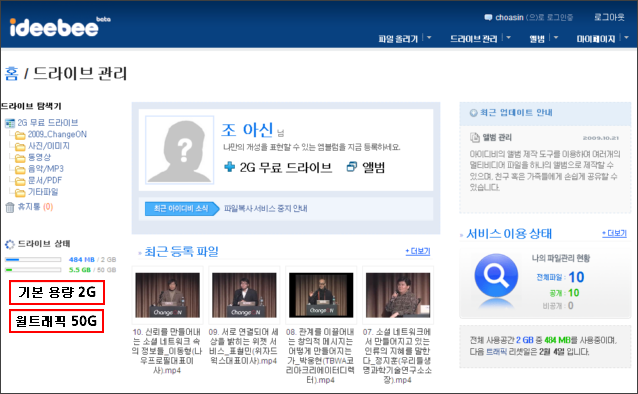Open the 파일복사 서비스 중지 안내 notice
The height and width of the screenshot is (394, 638).
[x=266, y=208]
